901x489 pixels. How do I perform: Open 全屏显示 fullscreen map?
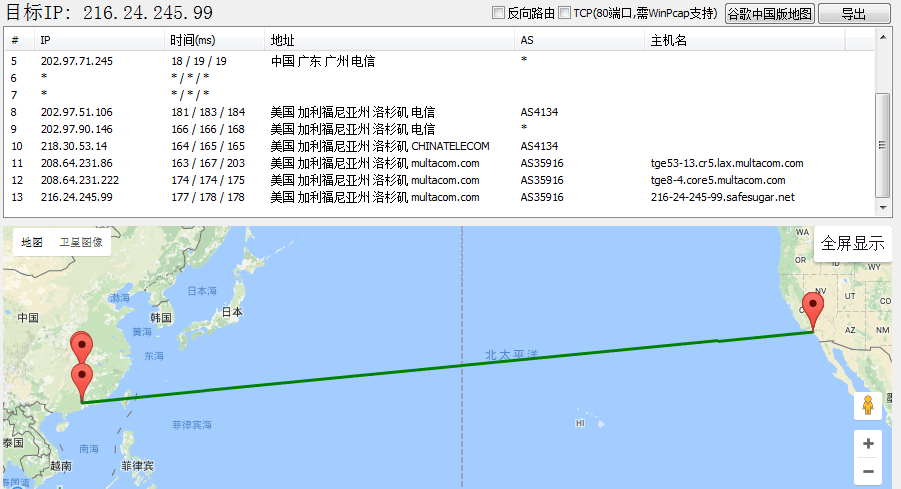click(852, 243)
